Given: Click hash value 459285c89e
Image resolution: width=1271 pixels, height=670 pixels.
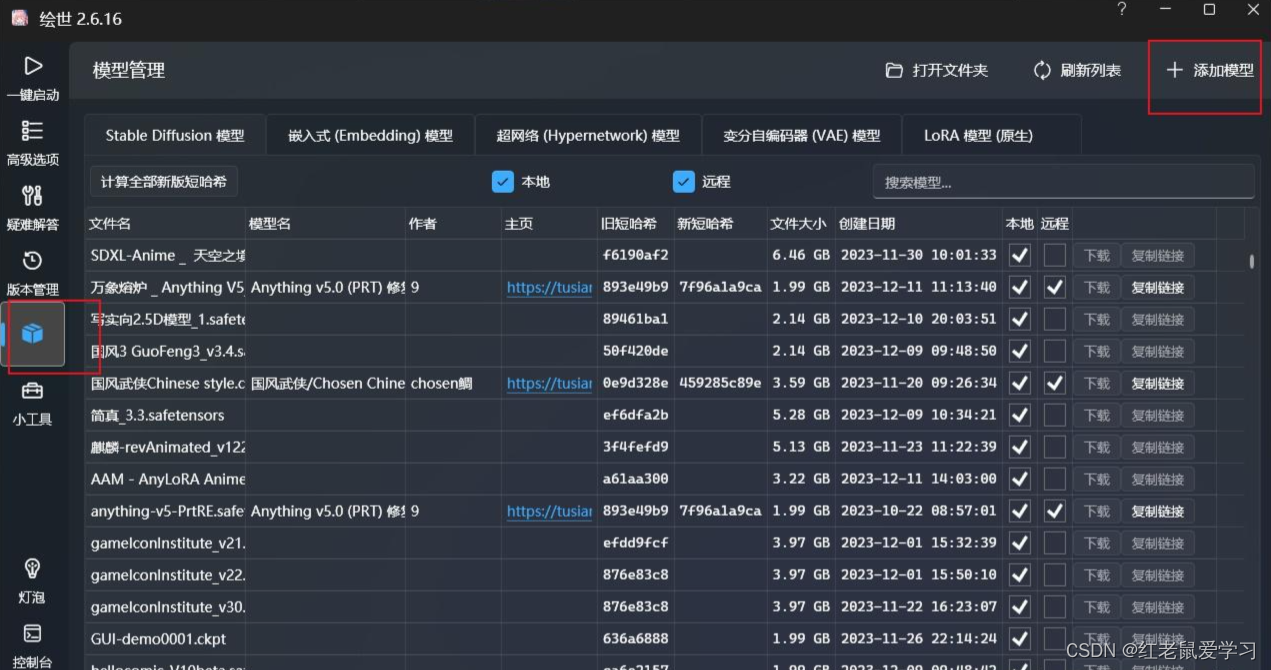Looking at the screenshot, I should click(x=720, y=383).
